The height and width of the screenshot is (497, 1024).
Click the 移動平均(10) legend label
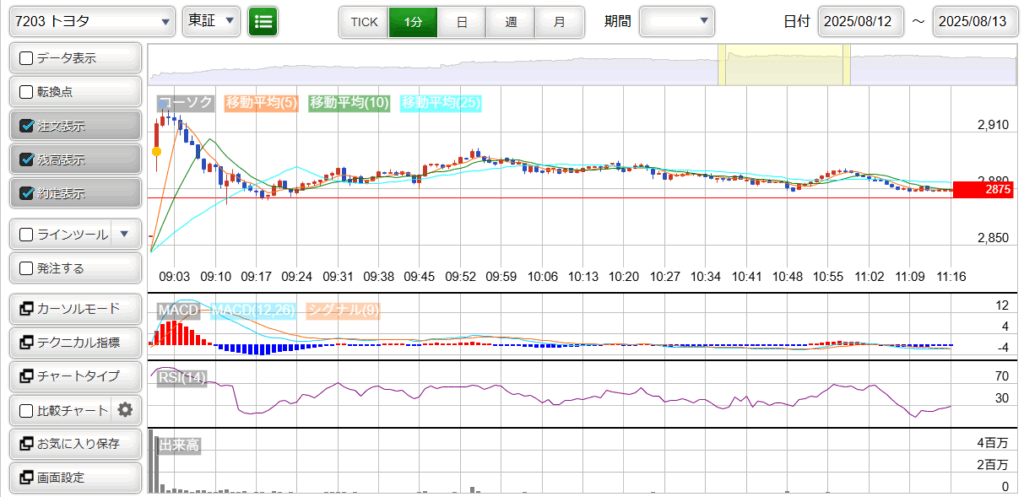tap(349, 103)
